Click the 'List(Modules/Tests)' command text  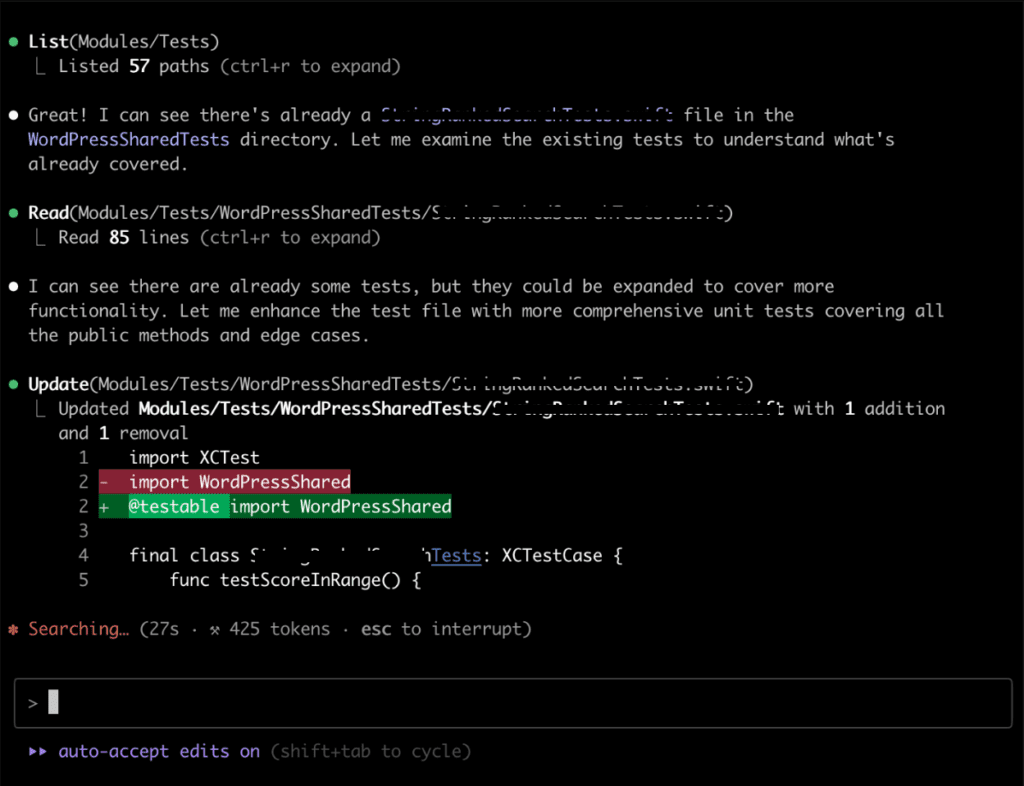click(123, 42)
